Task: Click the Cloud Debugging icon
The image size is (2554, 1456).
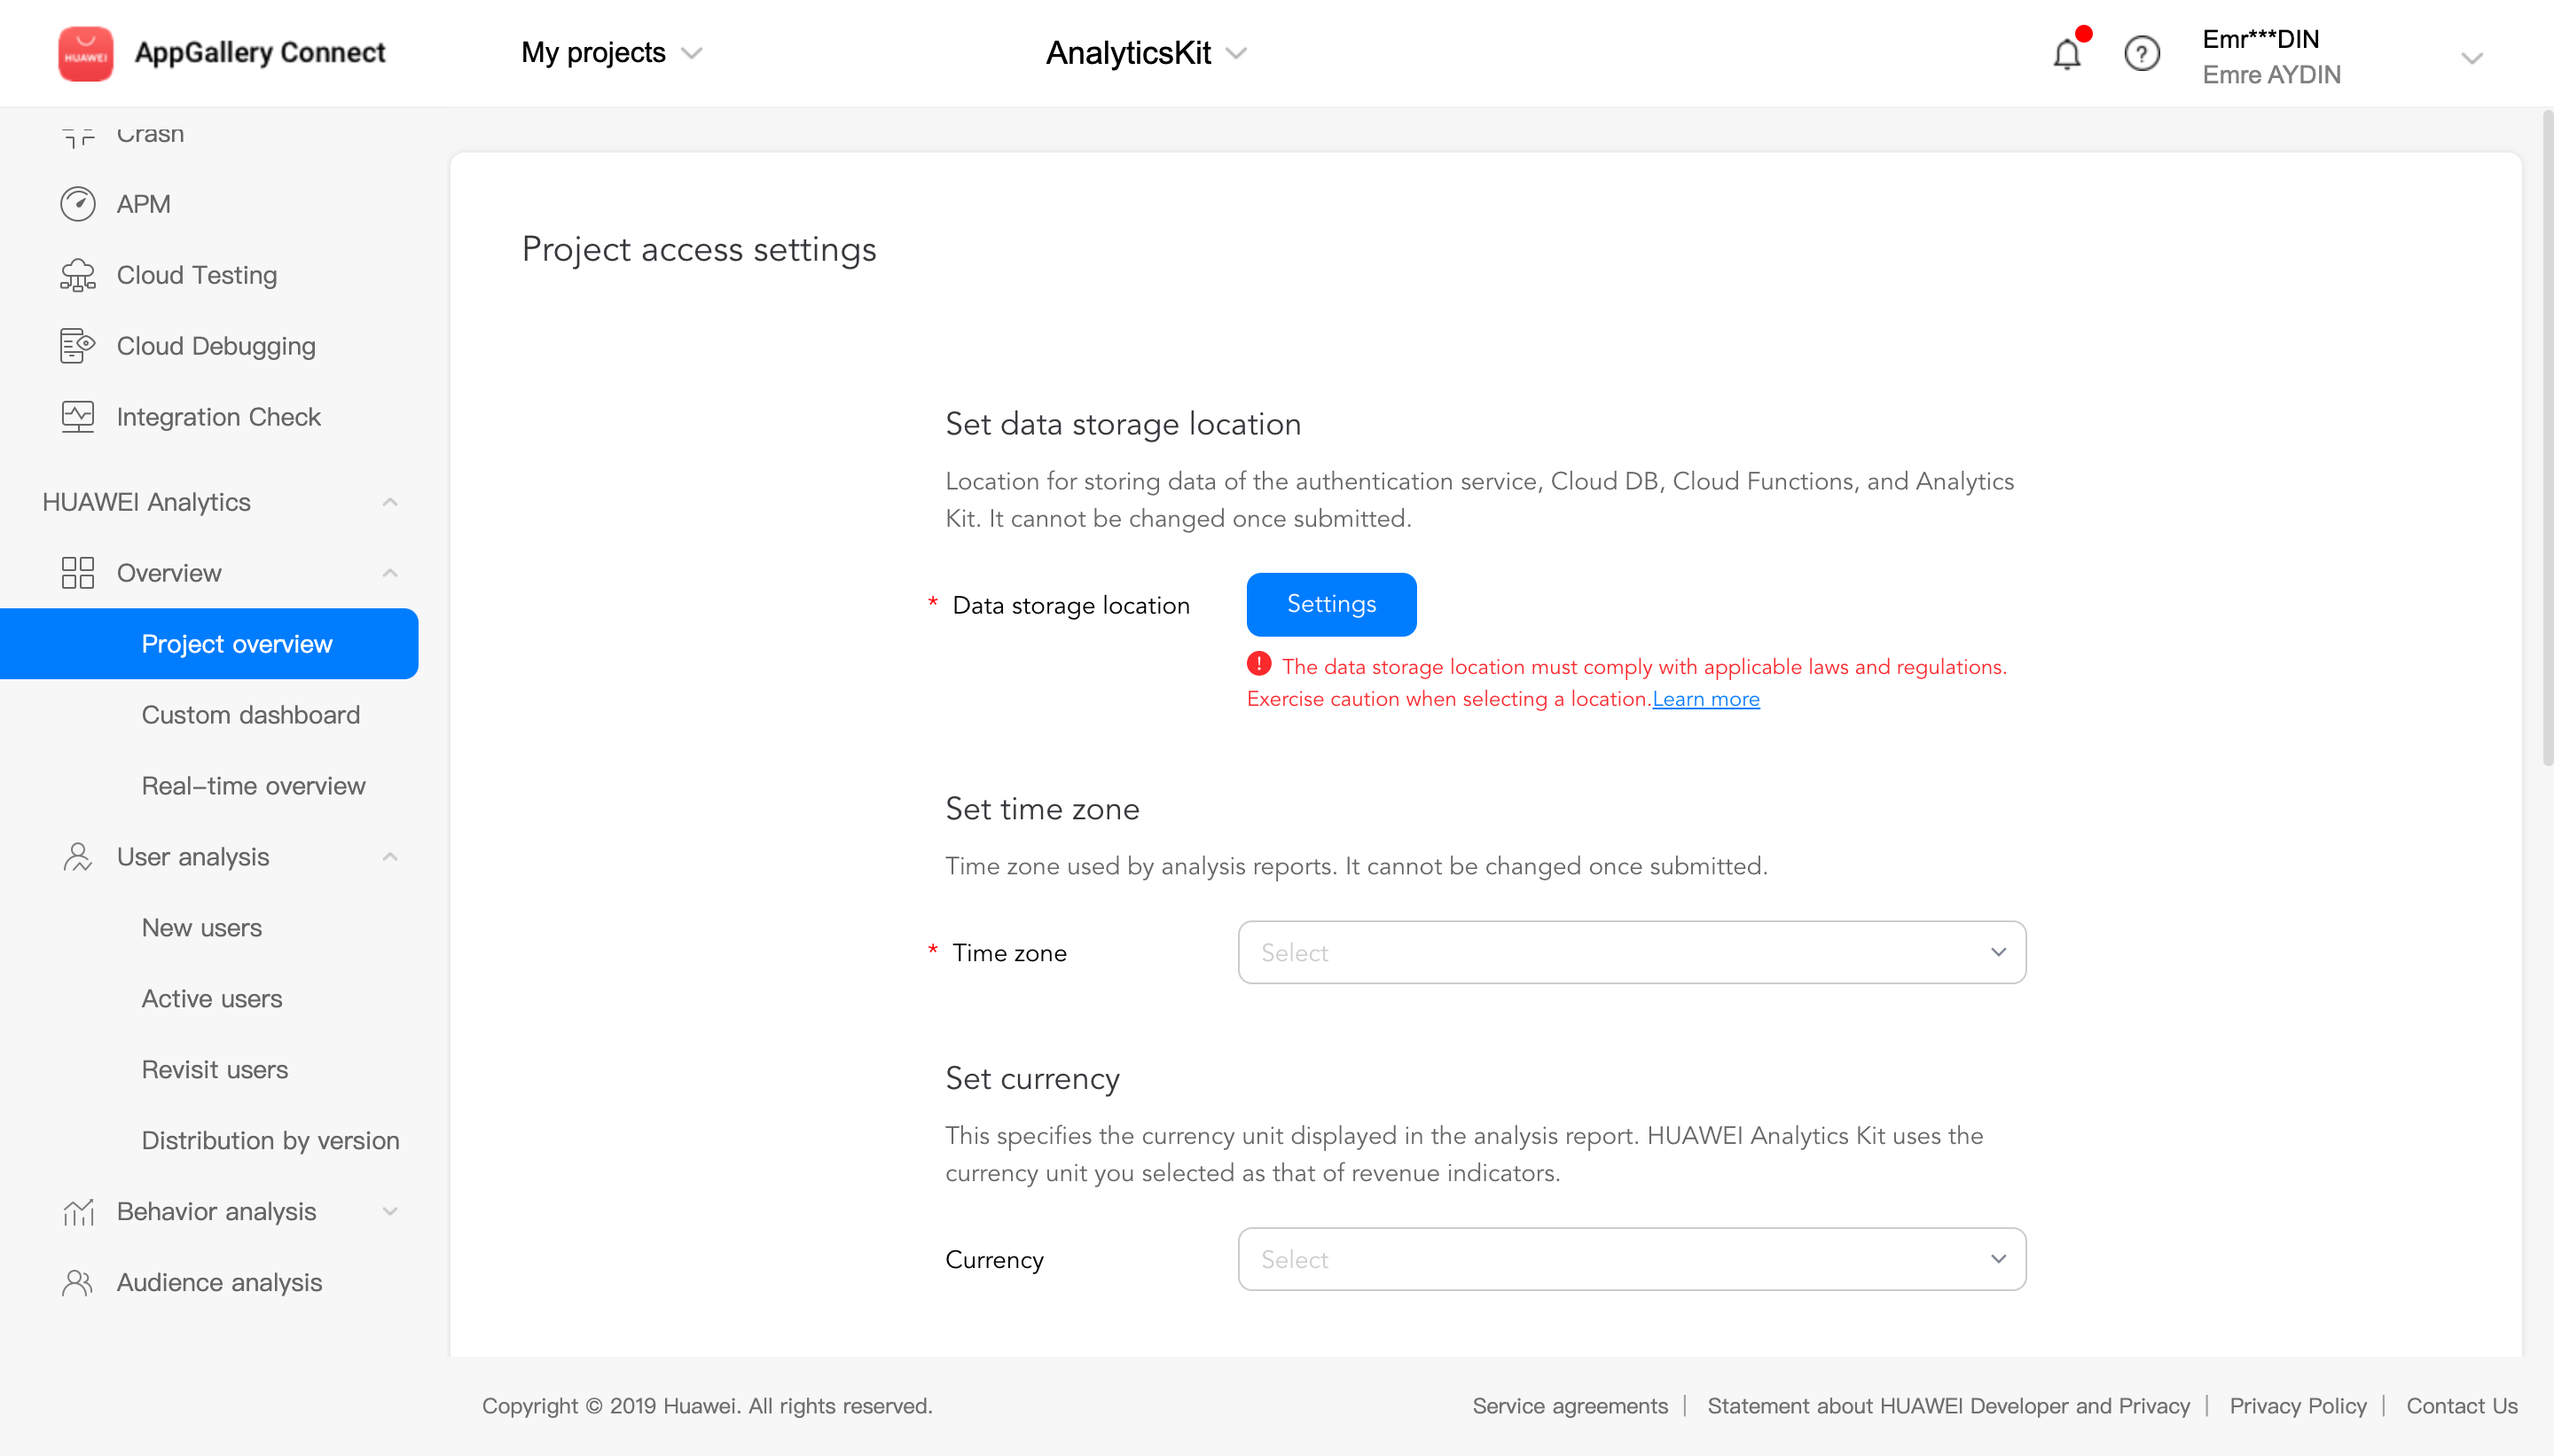Action: click(x=78, y=346)
